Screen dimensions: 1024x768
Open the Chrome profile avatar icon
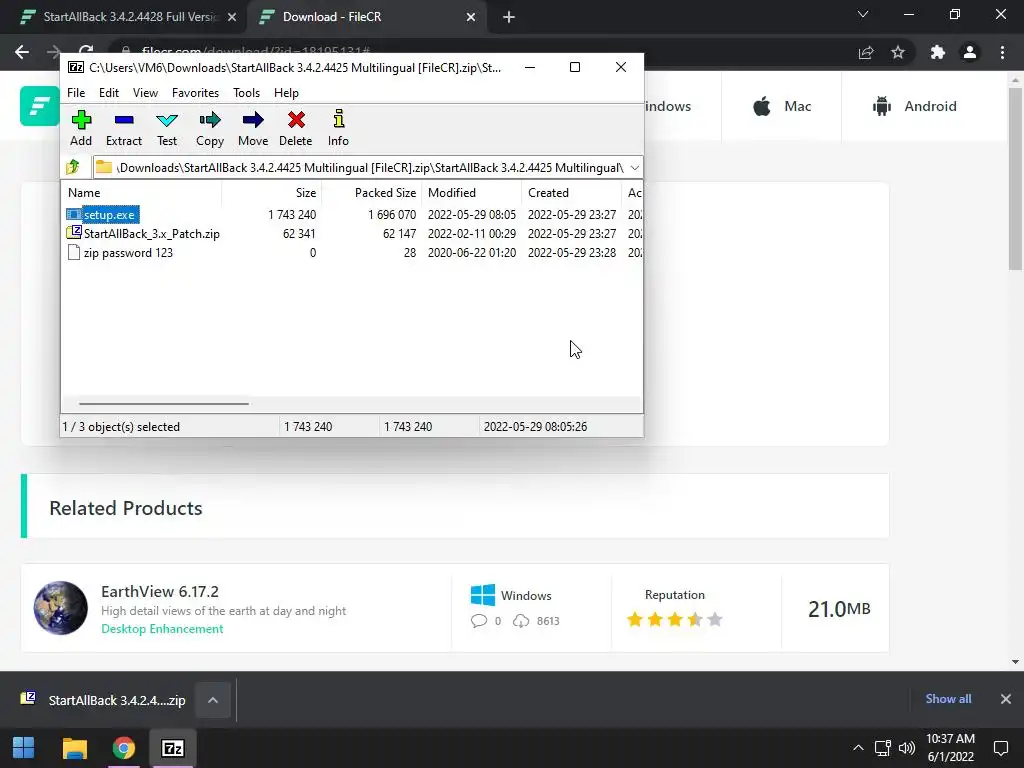pos(970,52)
